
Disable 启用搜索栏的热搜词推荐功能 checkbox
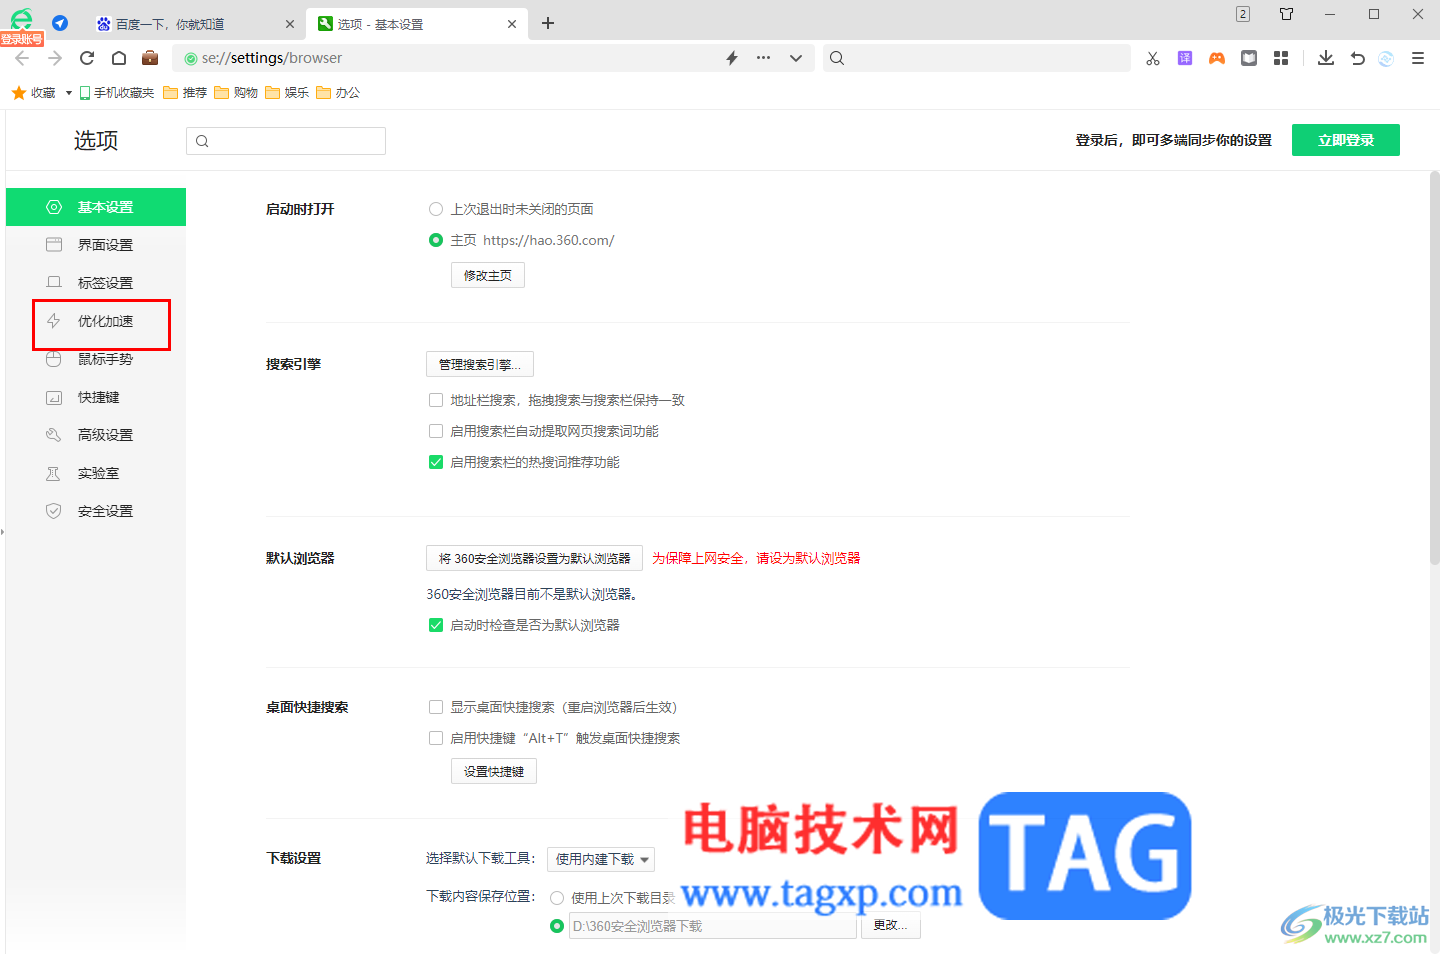pos(436,462)
